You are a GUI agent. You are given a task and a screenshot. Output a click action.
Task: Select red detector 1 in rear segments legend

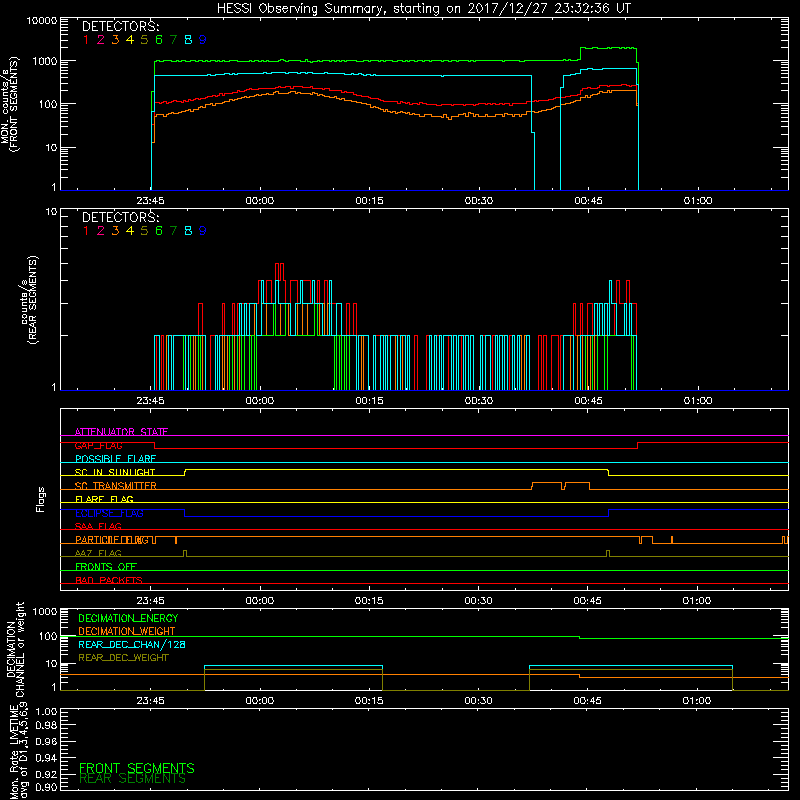[86, 231]
